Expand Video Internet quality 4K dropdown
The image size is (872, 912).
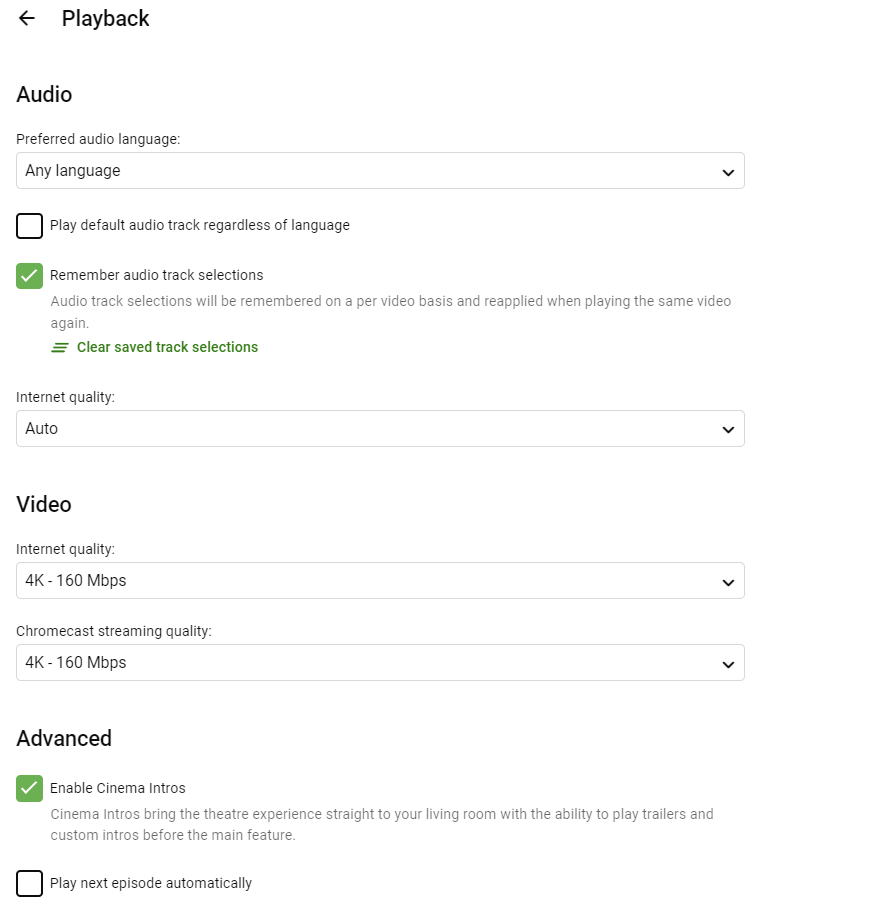click(x=380, y=581)
